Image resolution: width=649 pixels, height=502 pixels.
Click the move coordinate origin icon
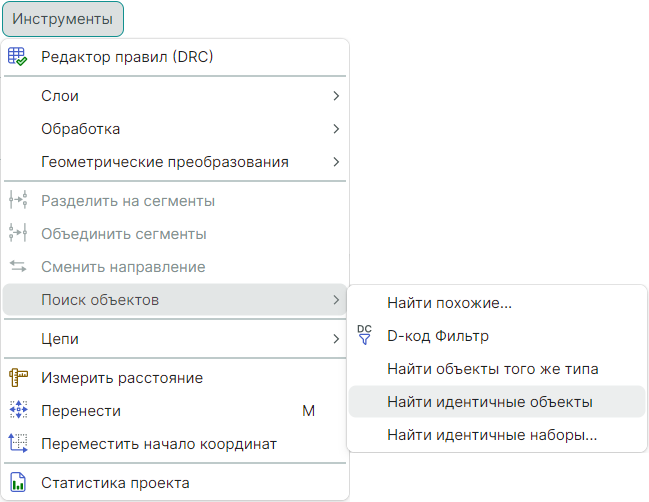(x=18, y=443)
